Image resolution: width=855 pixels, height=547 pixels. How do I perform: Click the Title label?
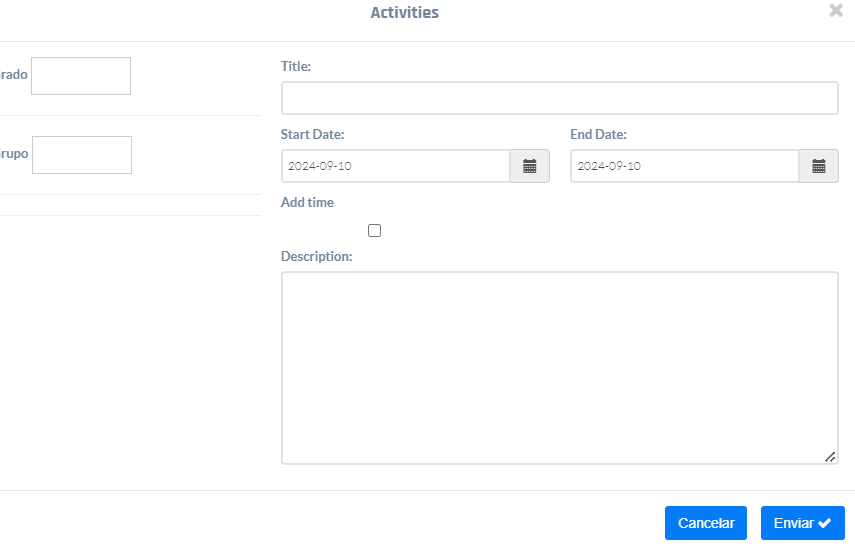coord(296,66)
